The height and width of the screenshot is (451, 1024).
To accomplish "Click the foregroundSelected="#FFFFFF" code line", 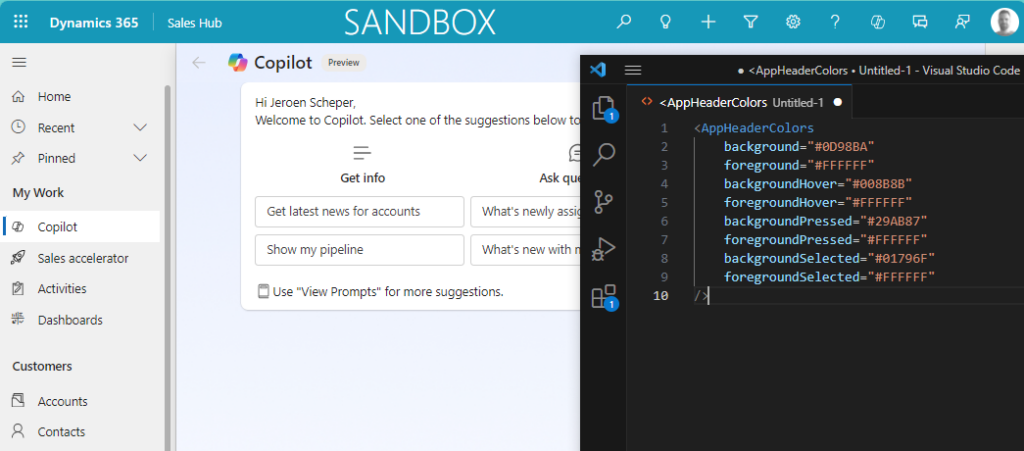I will [x=829, y=277].
